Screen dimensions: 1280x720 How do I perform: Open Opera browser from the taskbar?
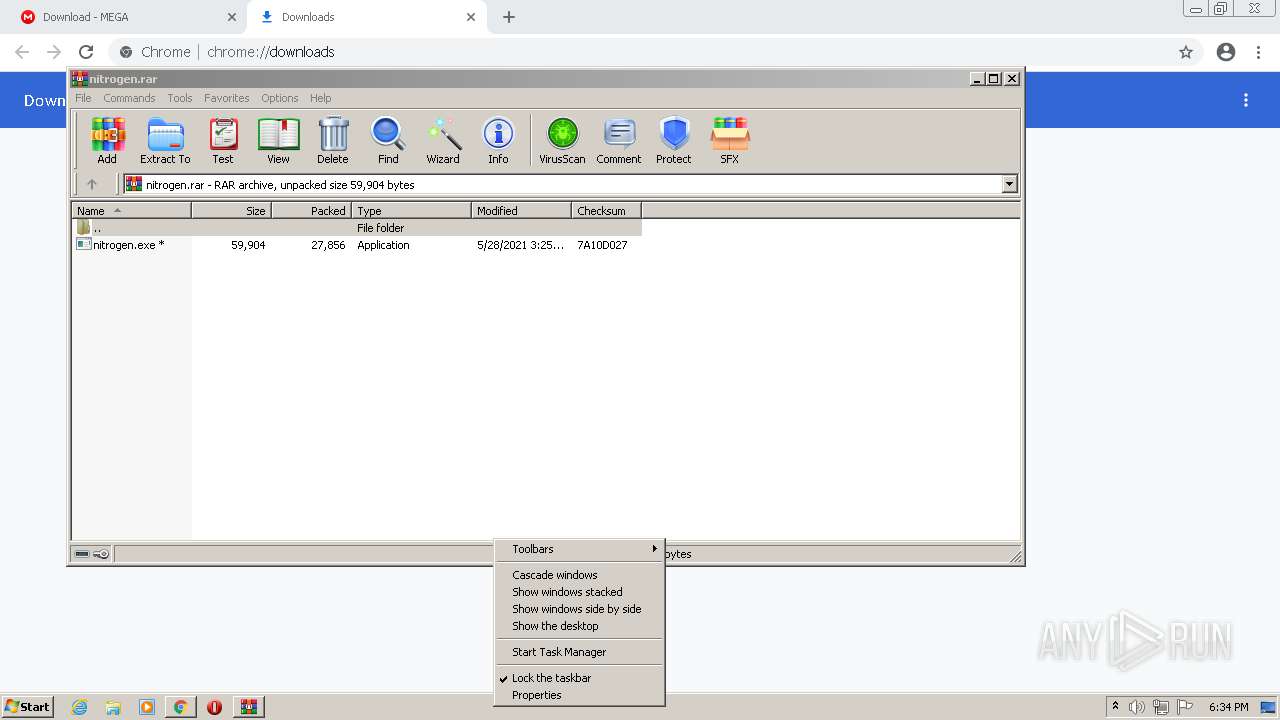coord(214,707)
